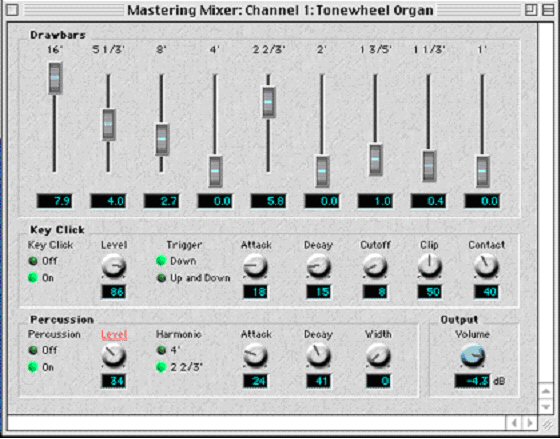The image size is (560, 439).
Task: Click the window resize grip corner
Action: 546,423
